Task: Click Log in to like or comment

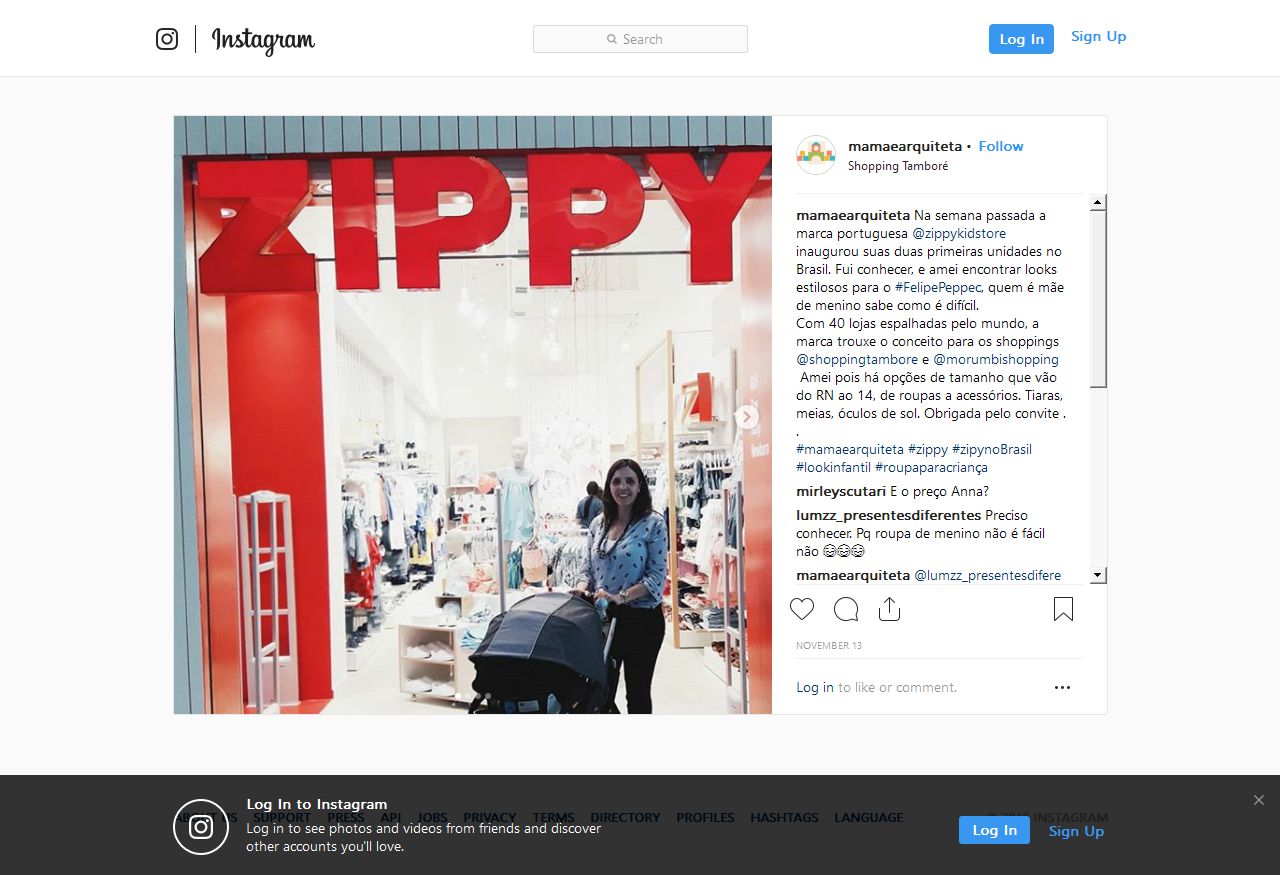Action: [x=815, y=687]
